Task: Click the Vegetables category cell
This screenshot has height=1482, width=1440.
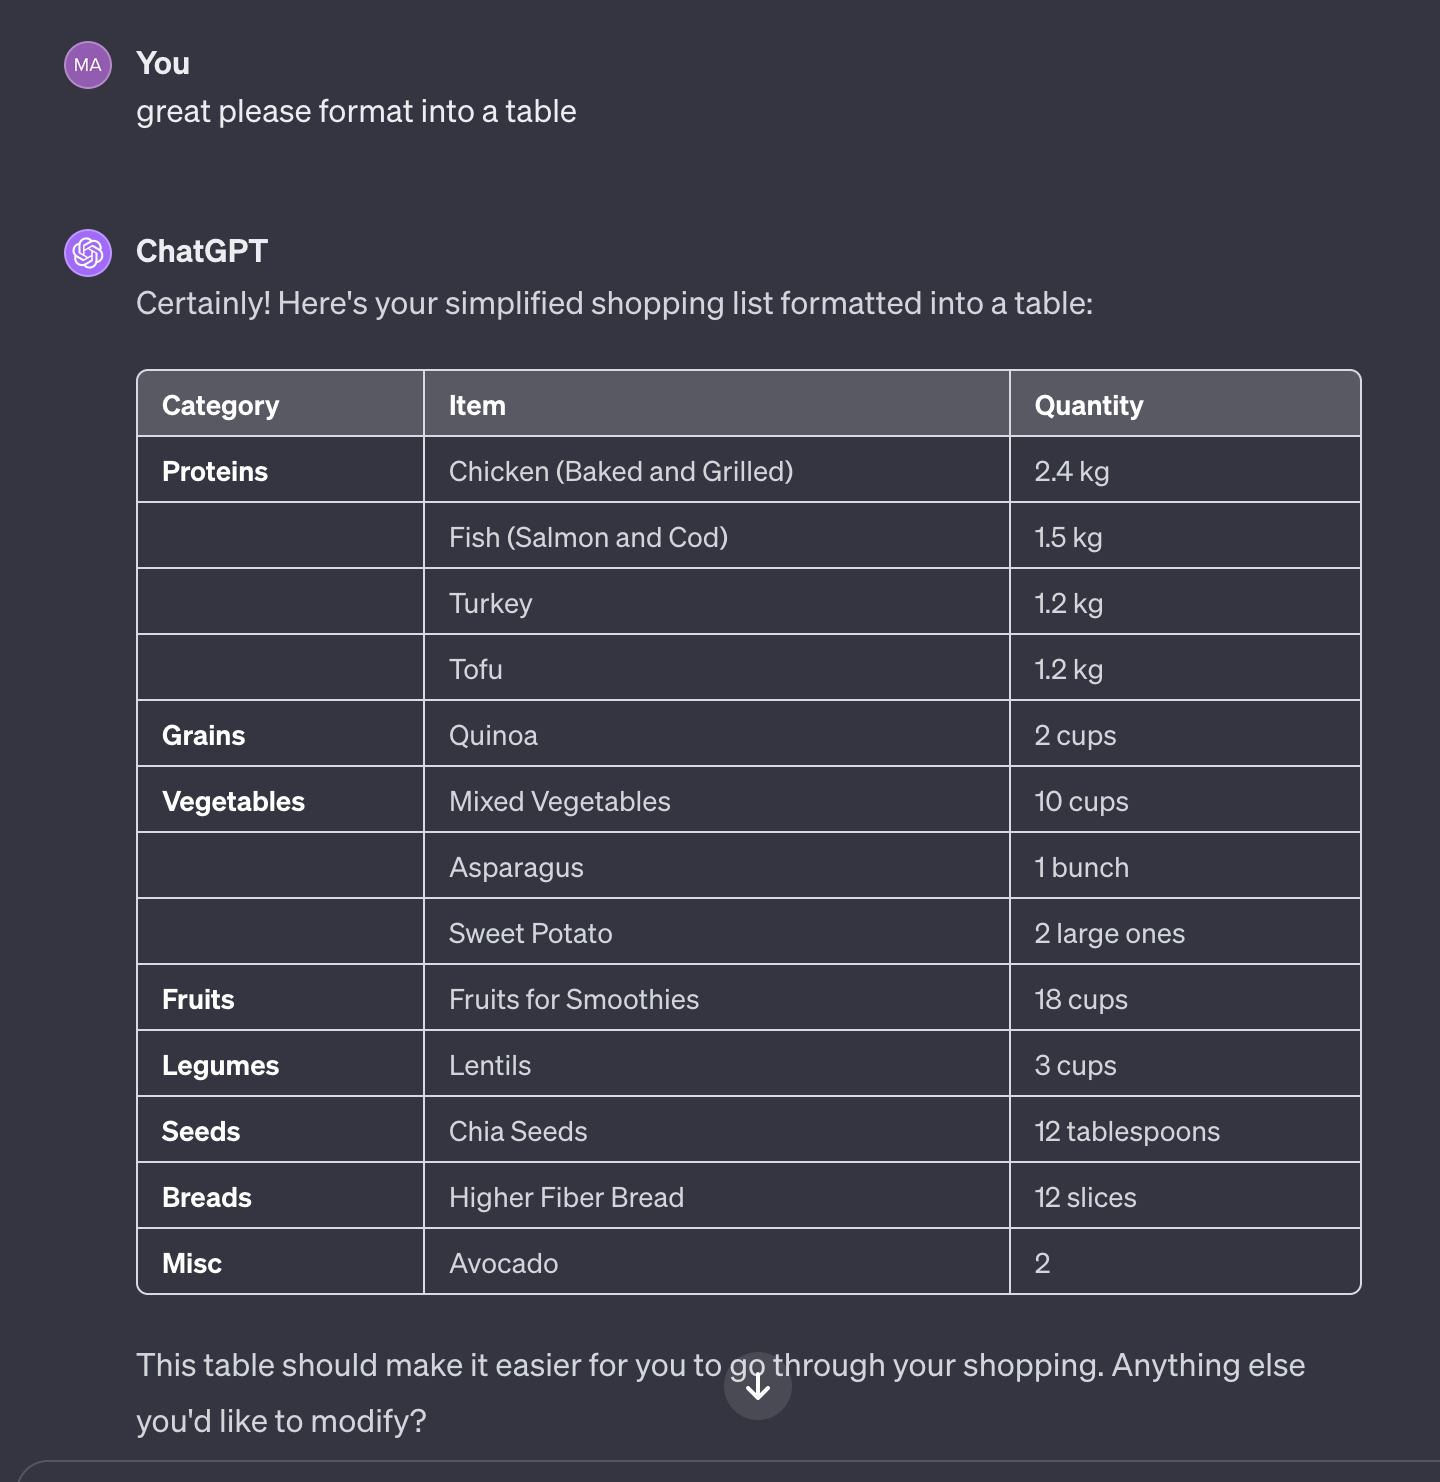Action: point(233,801)
